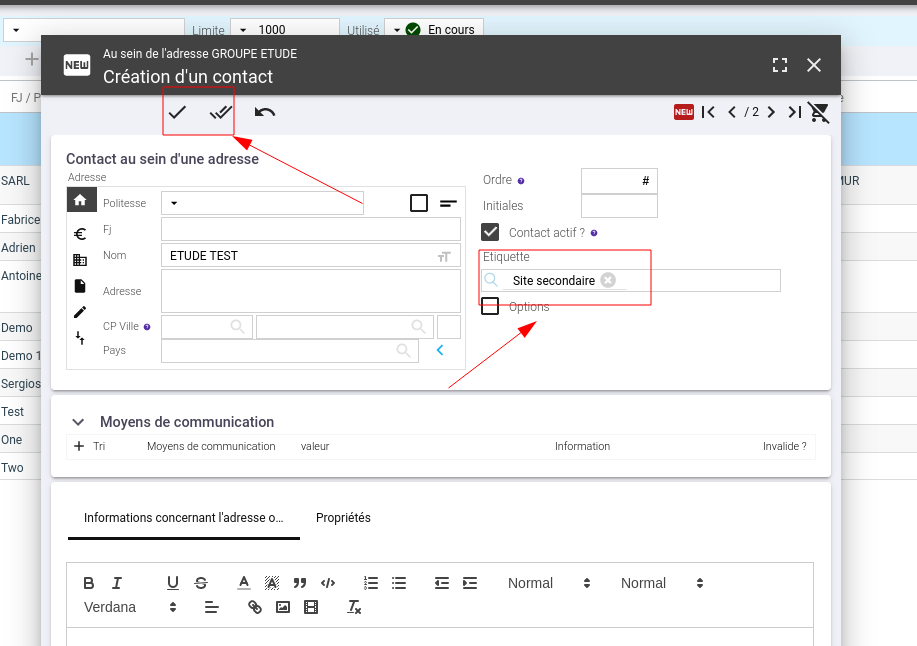Switch to the Propriétés tab
The image size is (917, 646).
click(343, 518)
